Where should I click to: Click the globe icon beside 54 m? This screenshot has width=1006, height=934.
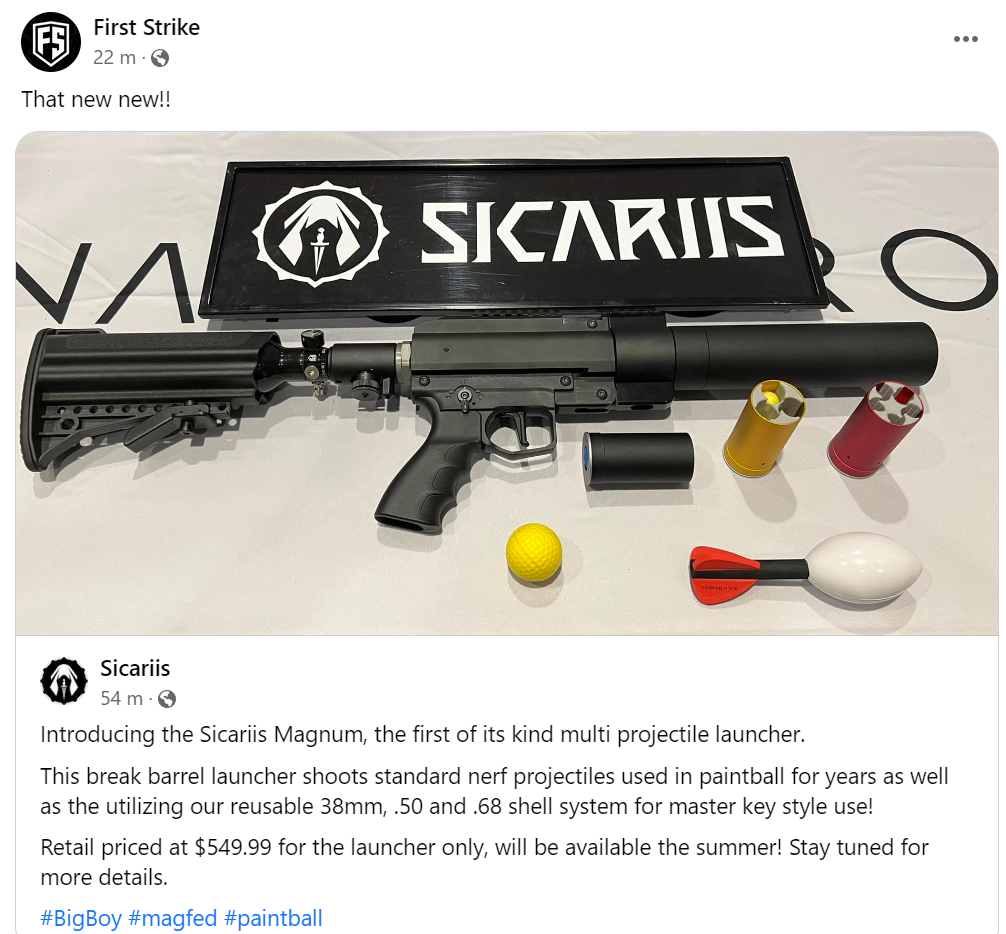167,699
